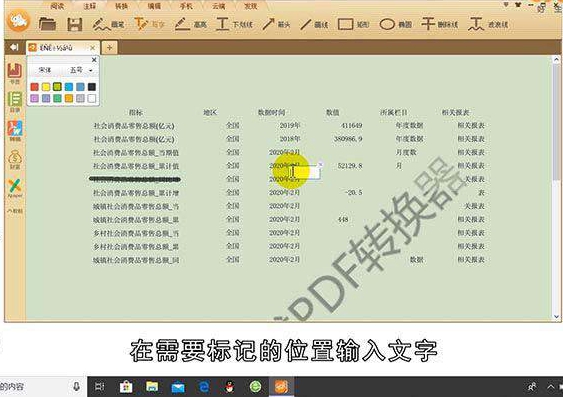Select the 画线 line tool
This screenshot has width=563, height=397.
[314, 24]
